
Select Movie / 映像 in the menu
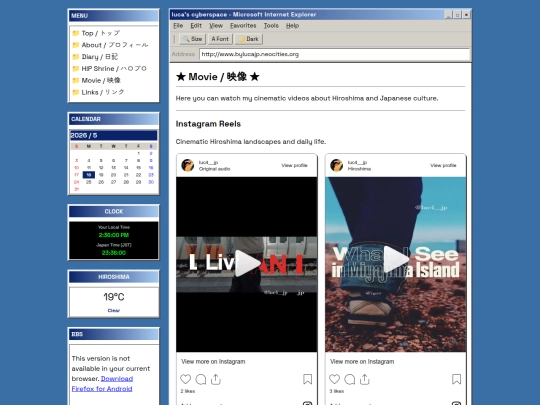coord(101,80)
